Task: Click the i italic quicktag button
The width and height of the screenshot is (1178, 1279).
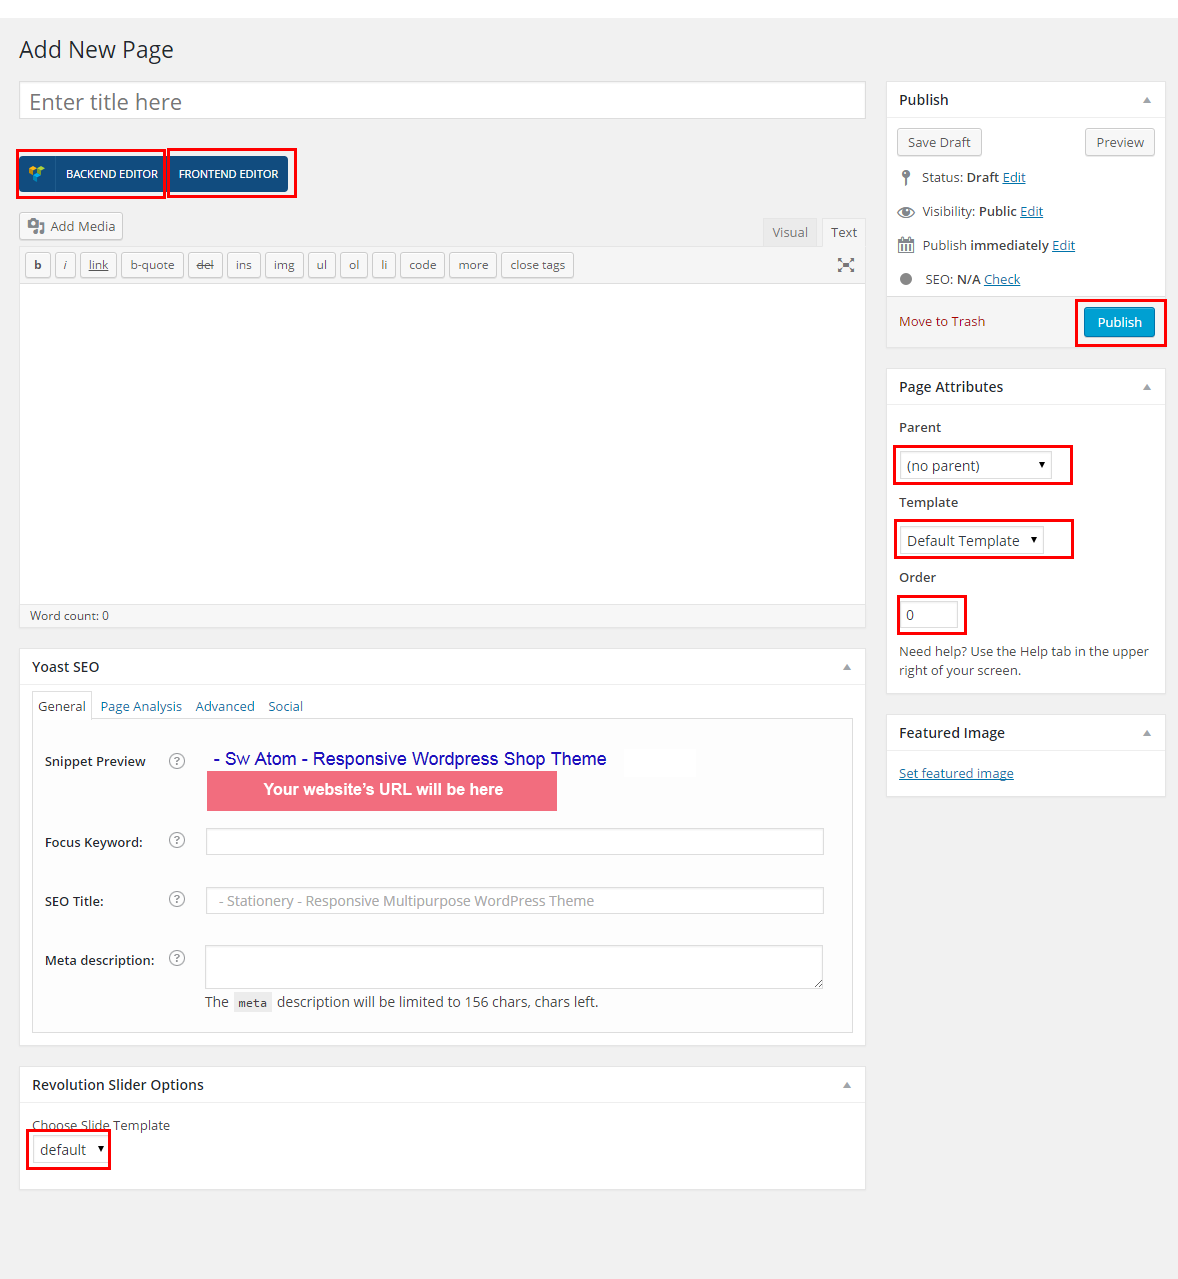Action: click(65, 265)
